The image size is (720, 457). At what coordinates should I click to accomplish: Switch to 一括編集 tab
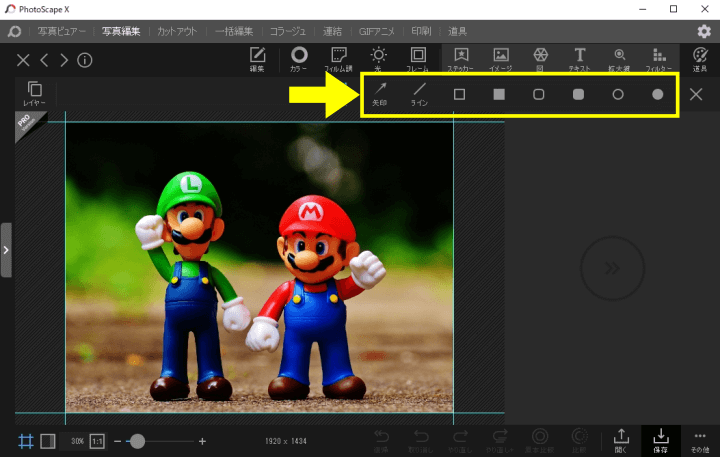click(234, 31)
